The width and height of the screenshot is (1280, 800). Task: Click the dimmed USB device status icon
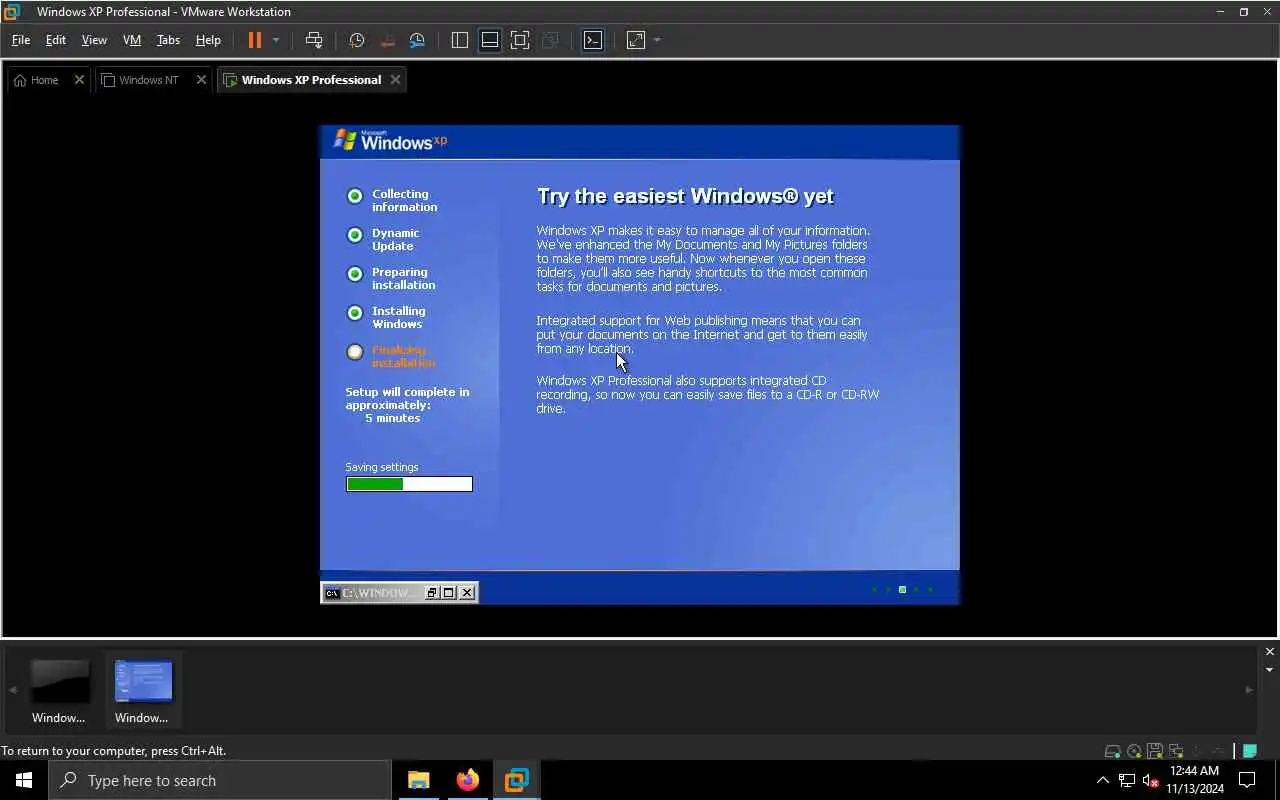(x=1217, y=751)
